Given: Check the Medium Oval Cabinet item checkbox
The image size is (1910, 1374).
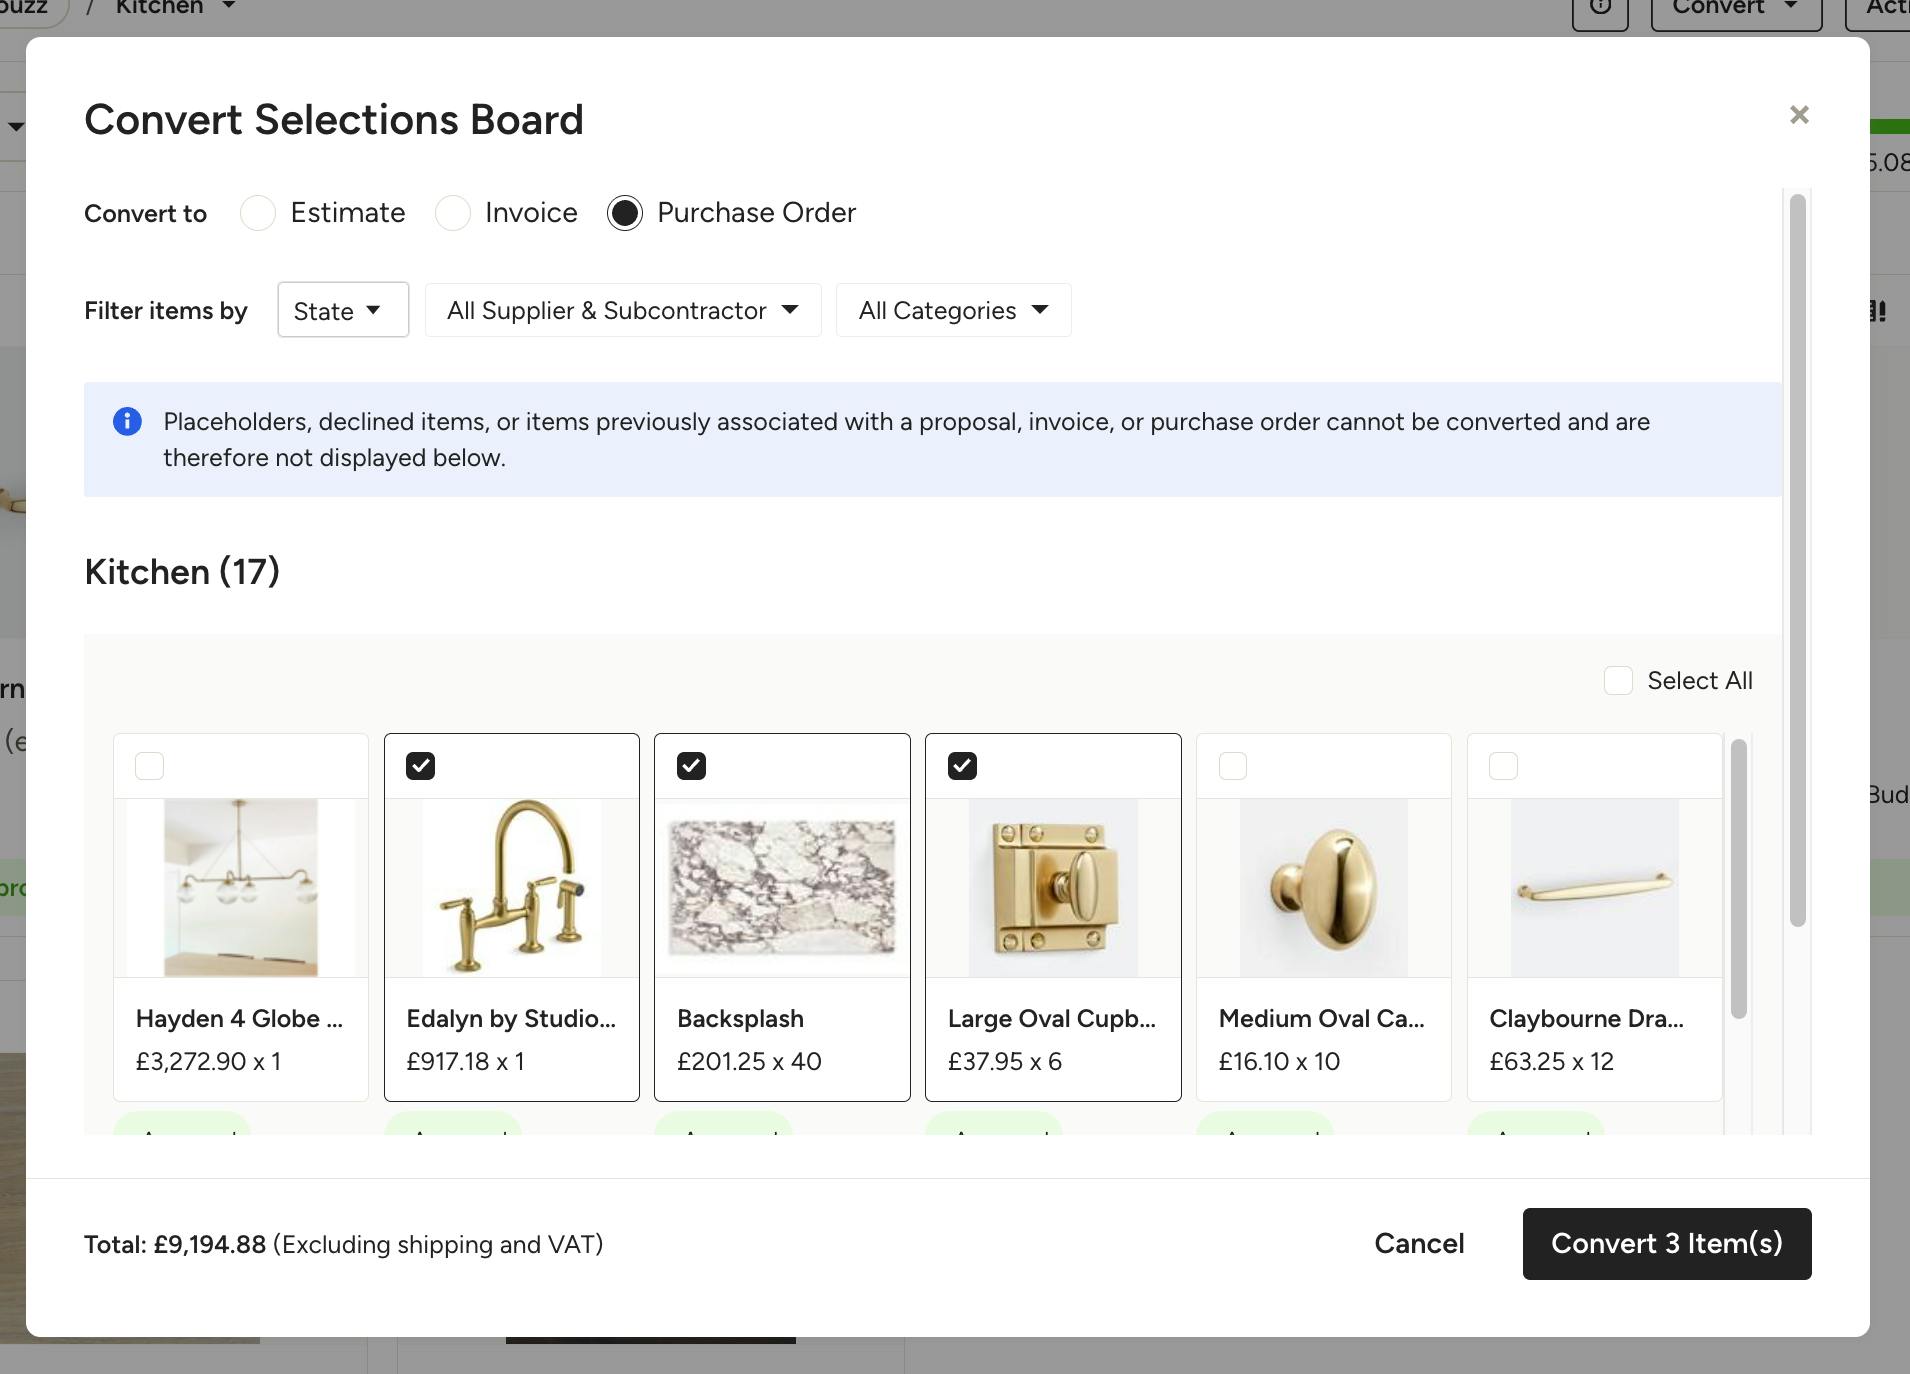Looking at the screenshot, I should click(1233, 766).
